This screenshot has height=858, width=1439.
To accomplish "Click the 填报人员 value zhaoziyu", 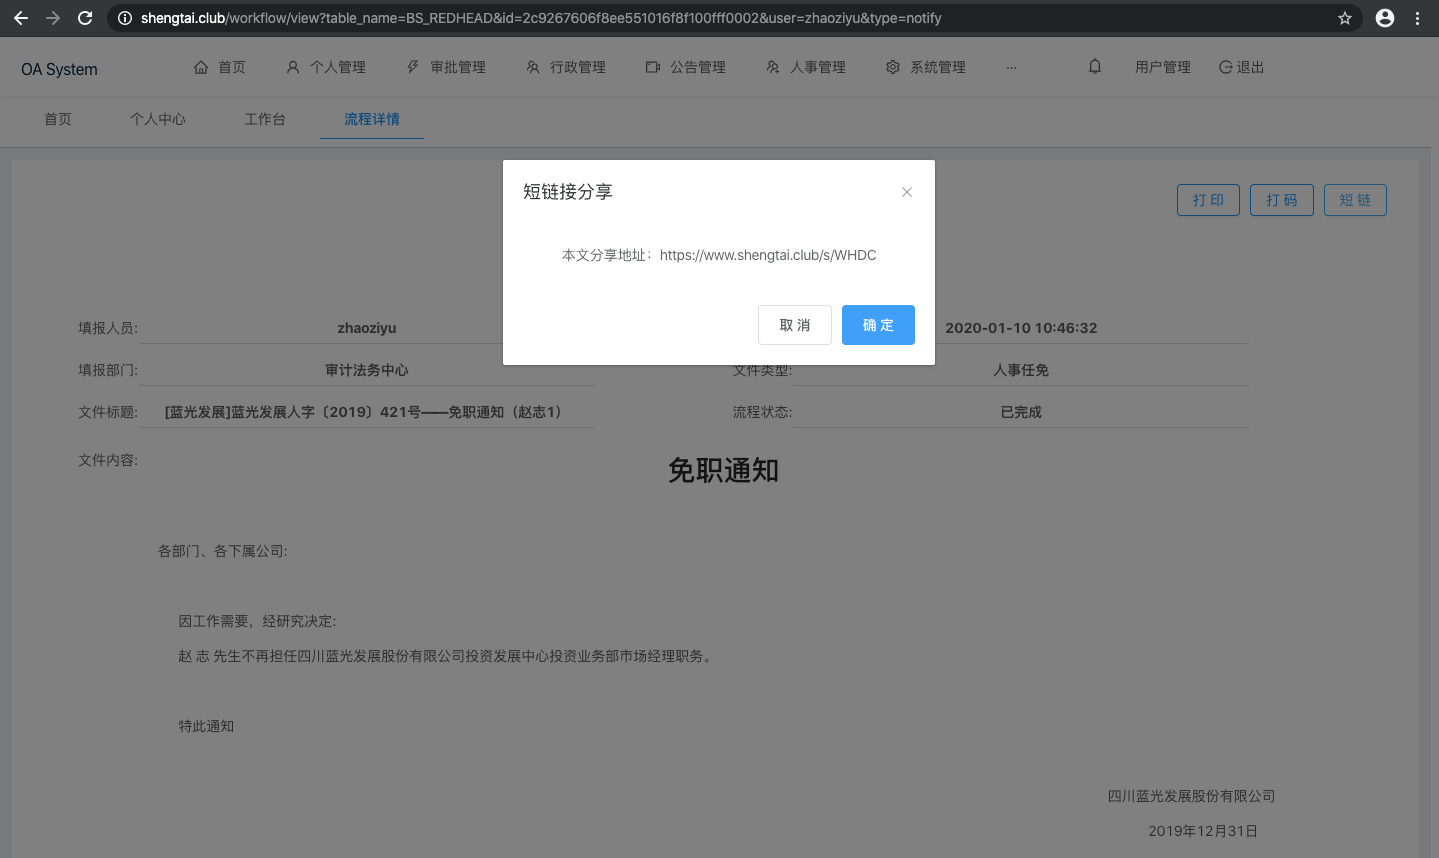I will [x=367, y=328].
